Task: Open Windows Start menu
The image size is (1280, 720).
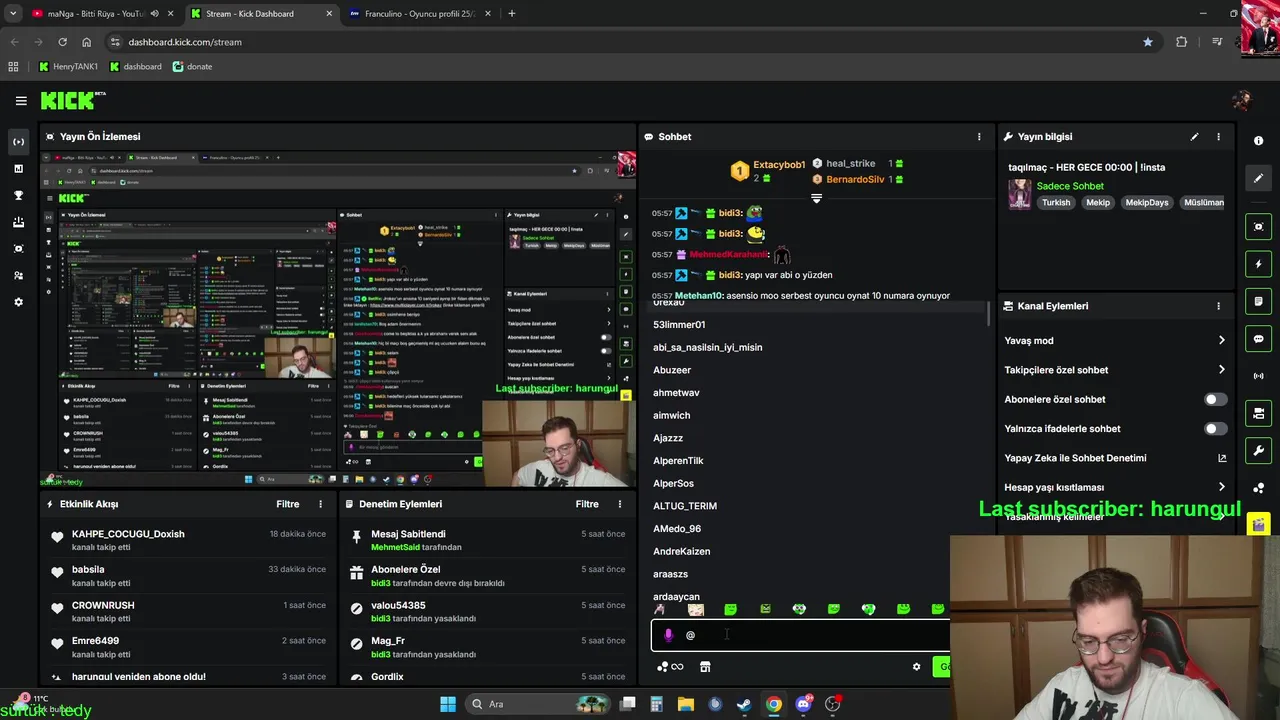Action: click(x=448, y=704)
